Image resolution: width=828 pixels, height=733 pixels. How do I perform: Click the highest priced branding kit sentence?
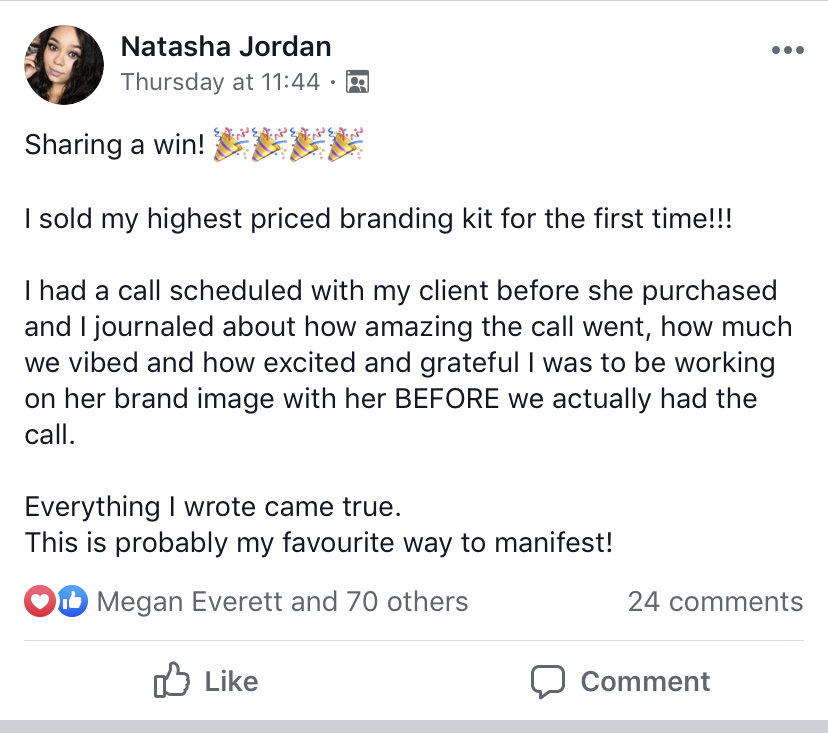tap(378, 219)
